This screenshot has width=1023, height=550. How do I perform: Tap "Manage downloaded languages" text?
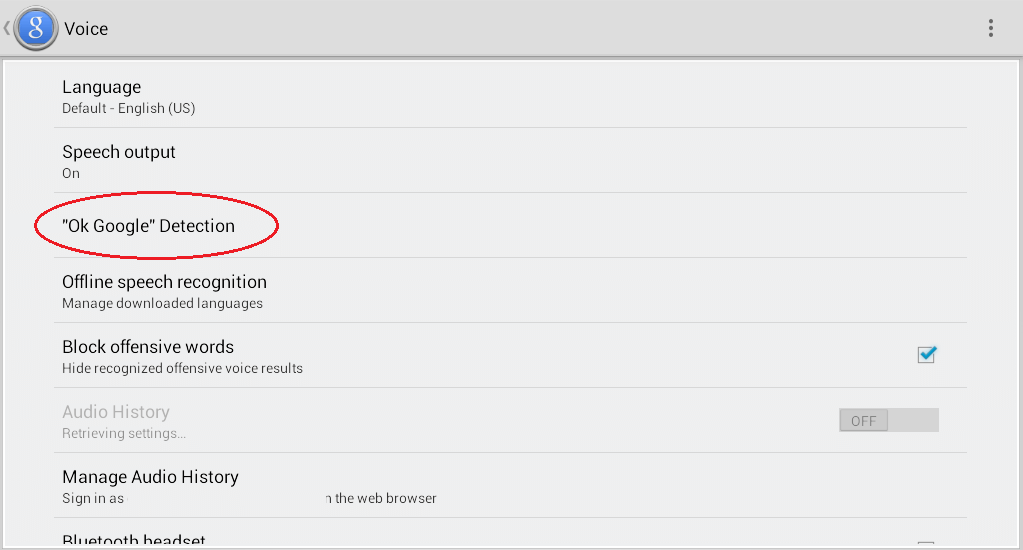click(x=162, y=303)
